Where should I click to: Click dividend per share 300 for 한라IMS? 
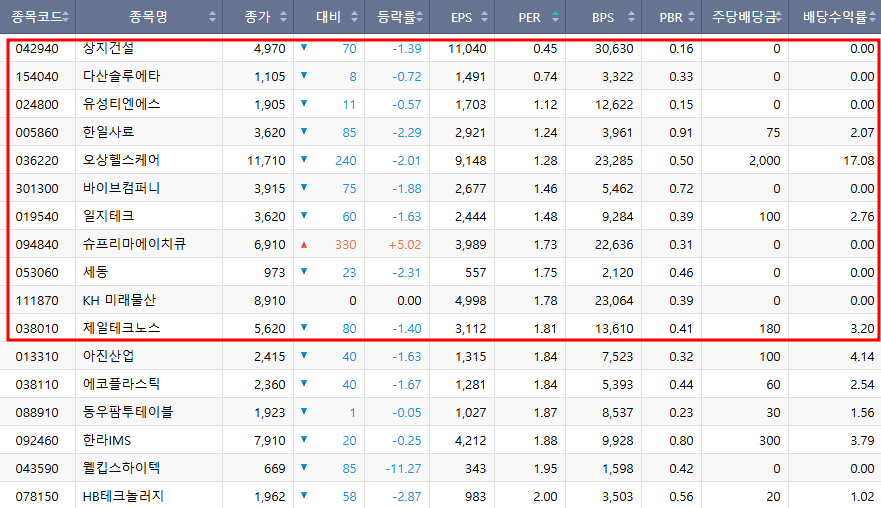pos(769,441)
